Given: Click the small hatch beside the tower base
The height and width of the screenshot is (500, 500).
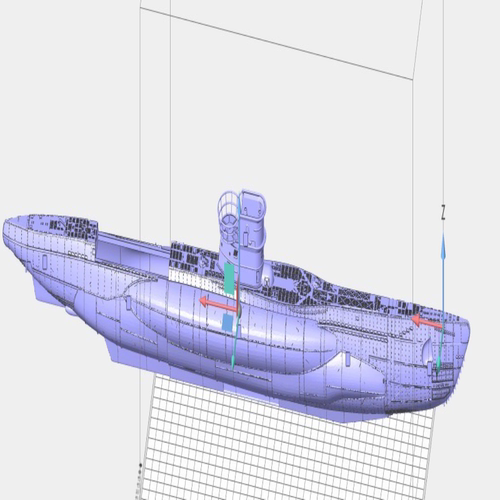Looking at the screenshot, I should tap(267, 279).
